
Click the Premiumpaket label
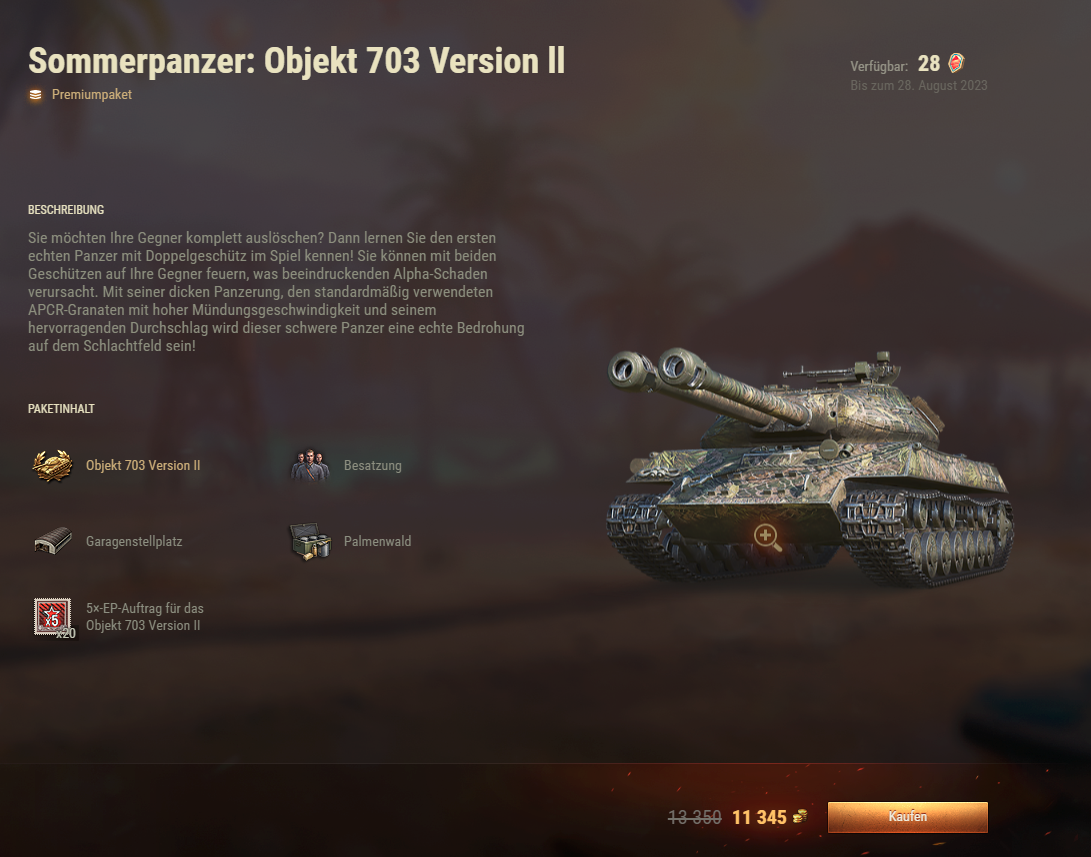click(92, 95)
